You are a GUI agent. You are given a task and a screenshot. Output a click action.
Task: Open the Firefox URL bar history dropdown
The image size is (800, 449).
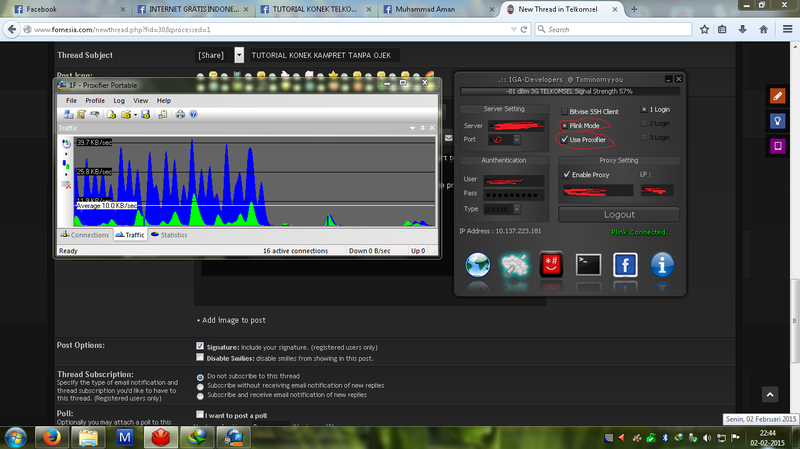pos(514,30)
